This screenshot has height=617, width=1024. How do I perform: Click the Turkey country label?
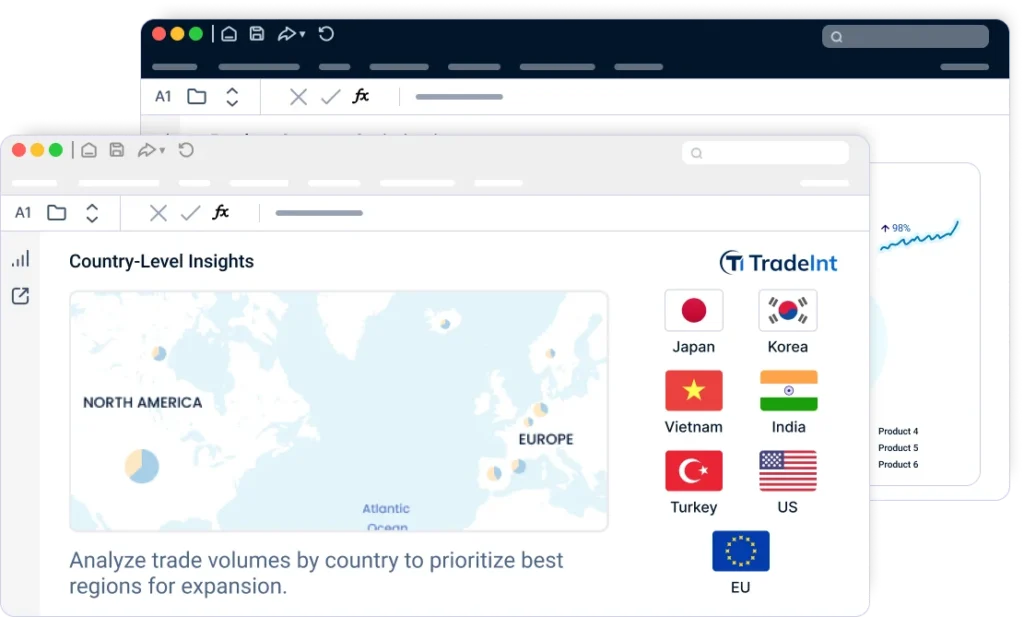tap(694, 507)
